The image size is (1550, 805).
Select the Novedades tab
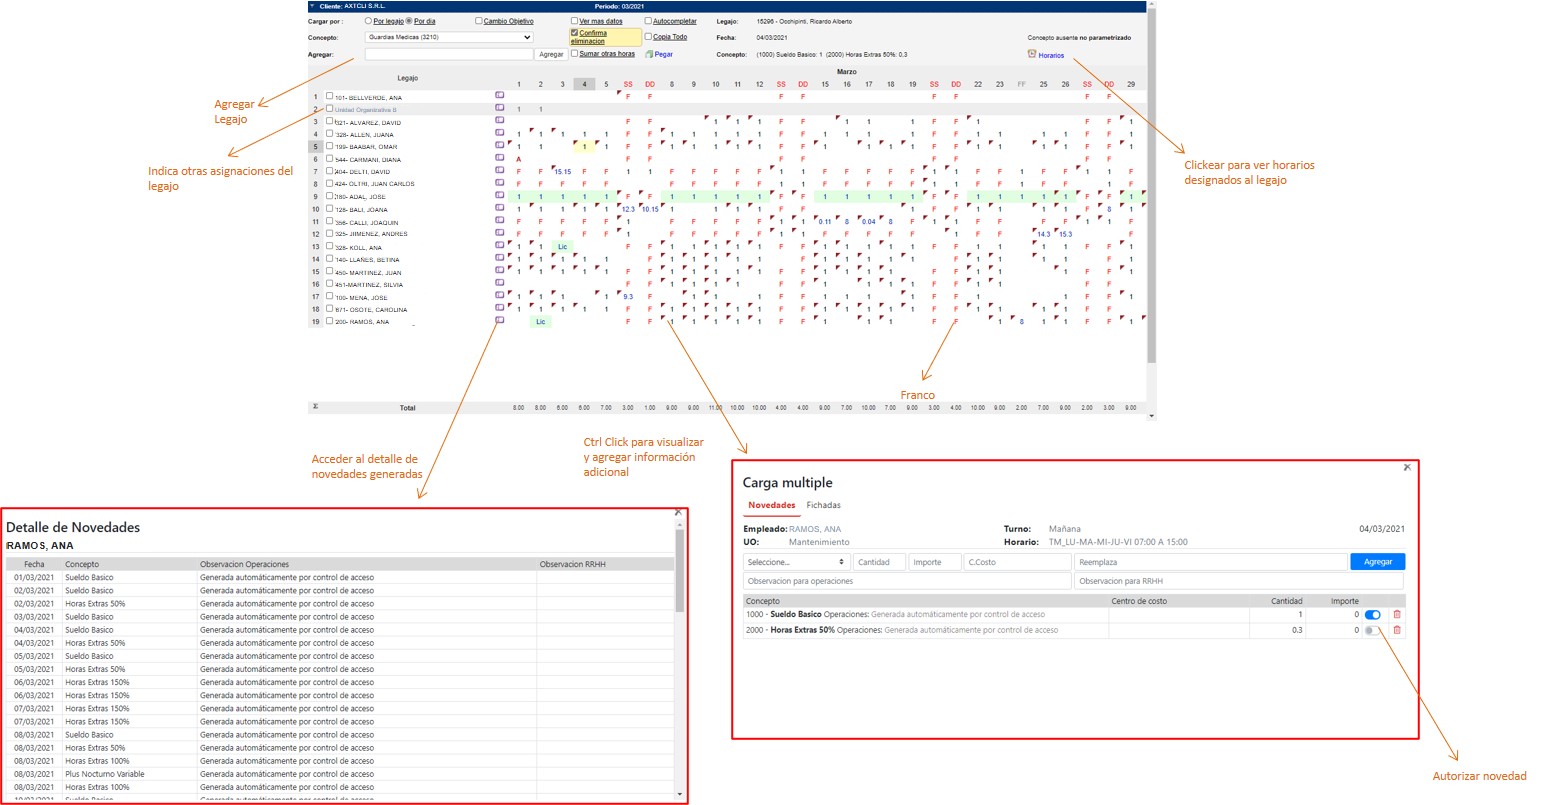click(771, 505)
